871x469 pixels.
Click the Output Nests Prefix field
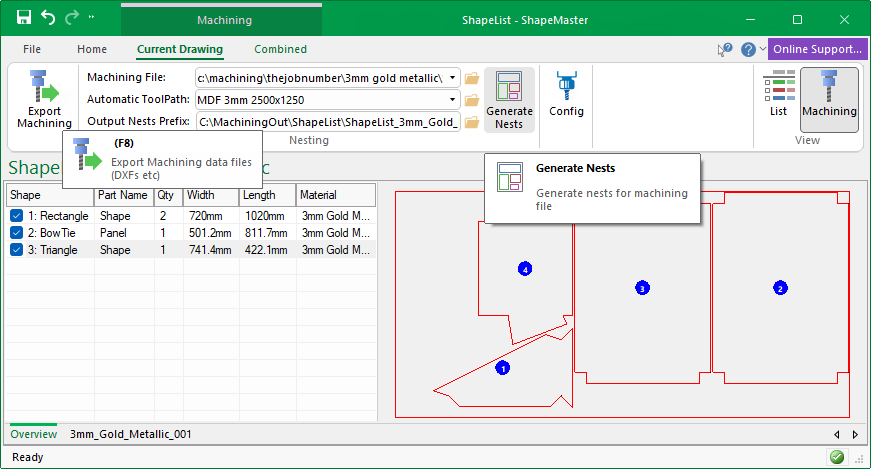pos(327,122)
